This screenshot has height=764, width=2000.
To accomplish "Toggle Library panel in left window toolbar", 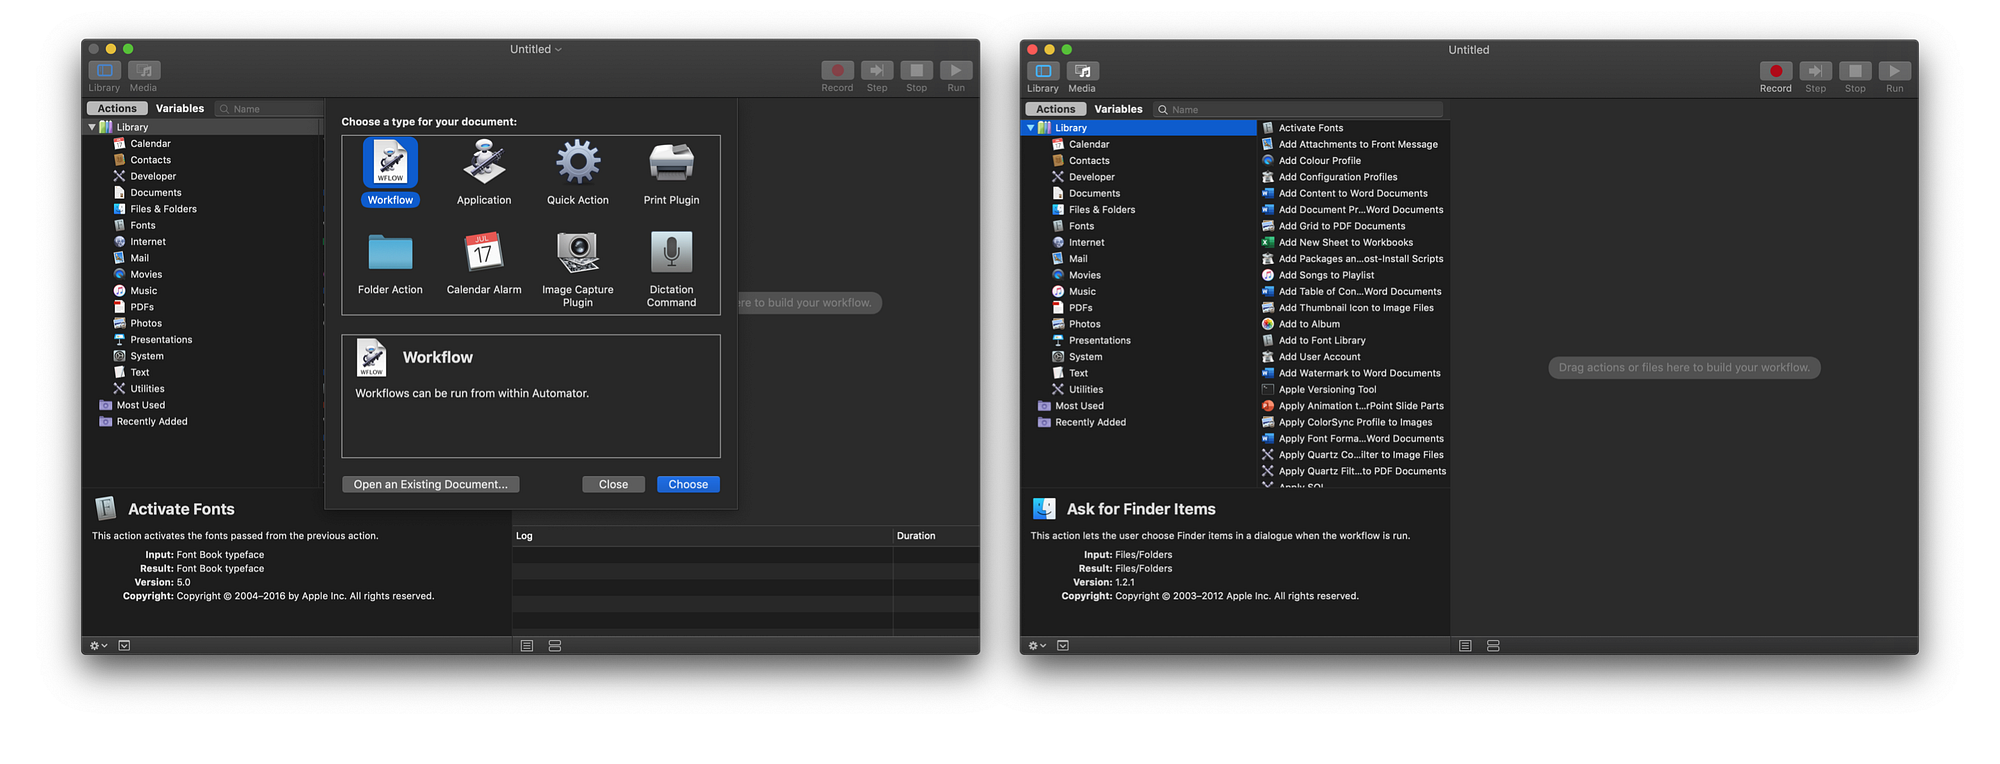I will (105, 70).
